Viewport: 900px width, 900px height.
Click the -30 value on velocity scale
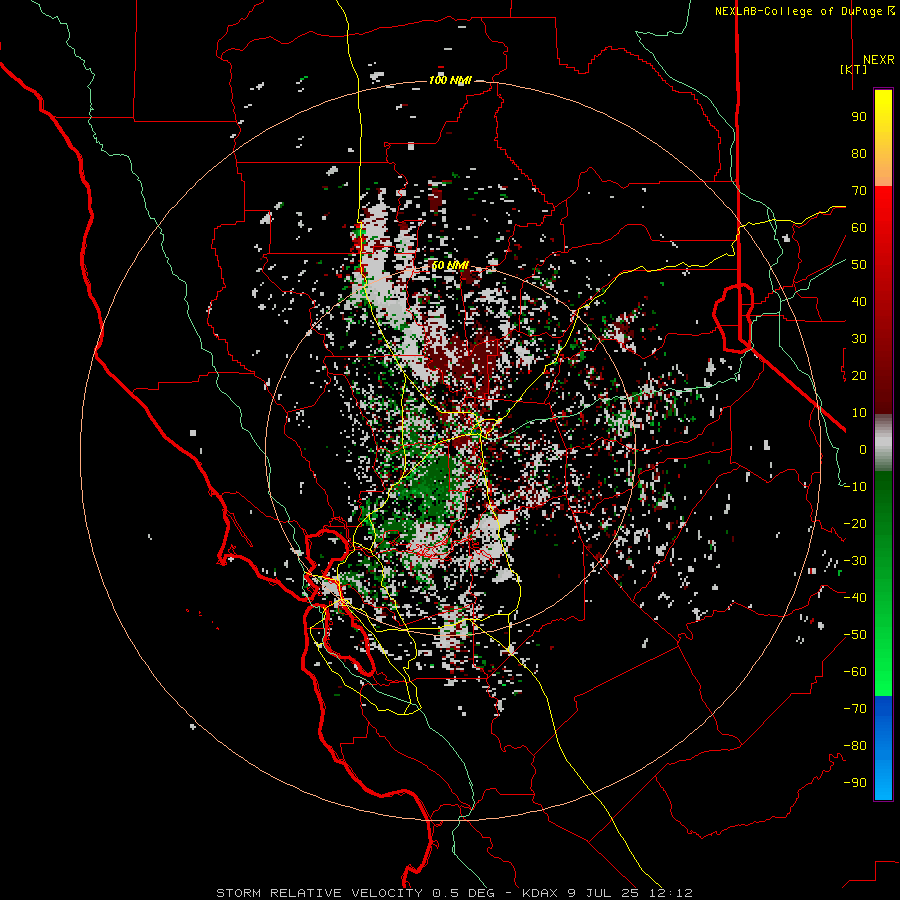click(x=855, y=561)
